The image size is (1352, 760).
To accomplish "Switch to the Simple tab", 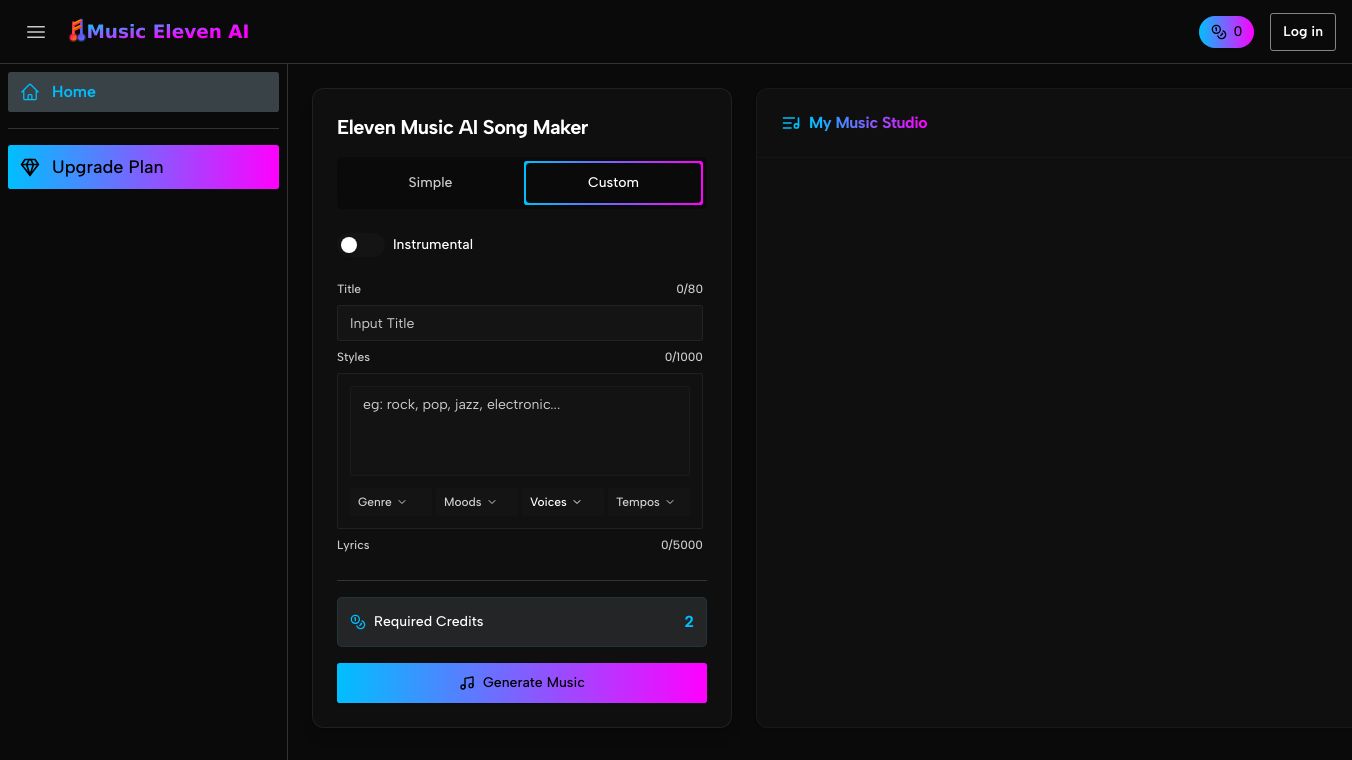I will [430, 183].
